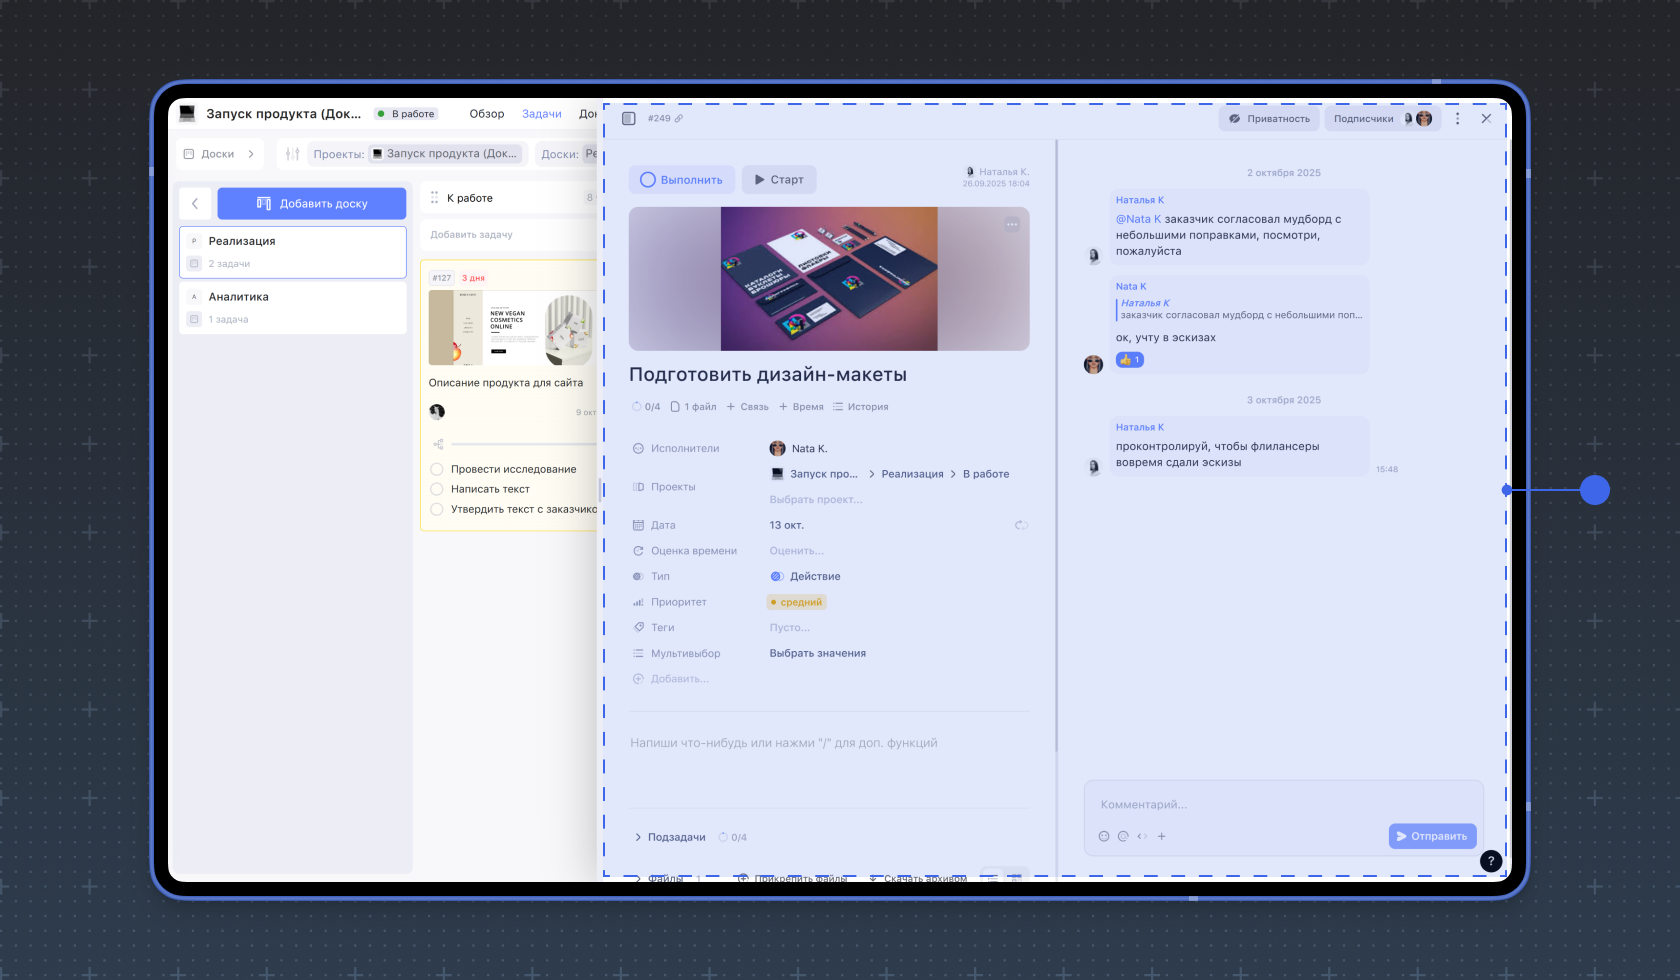Click into the Комментарий input field
This screenshot has width=1680, height=980.
click(x=1280, y=805)
